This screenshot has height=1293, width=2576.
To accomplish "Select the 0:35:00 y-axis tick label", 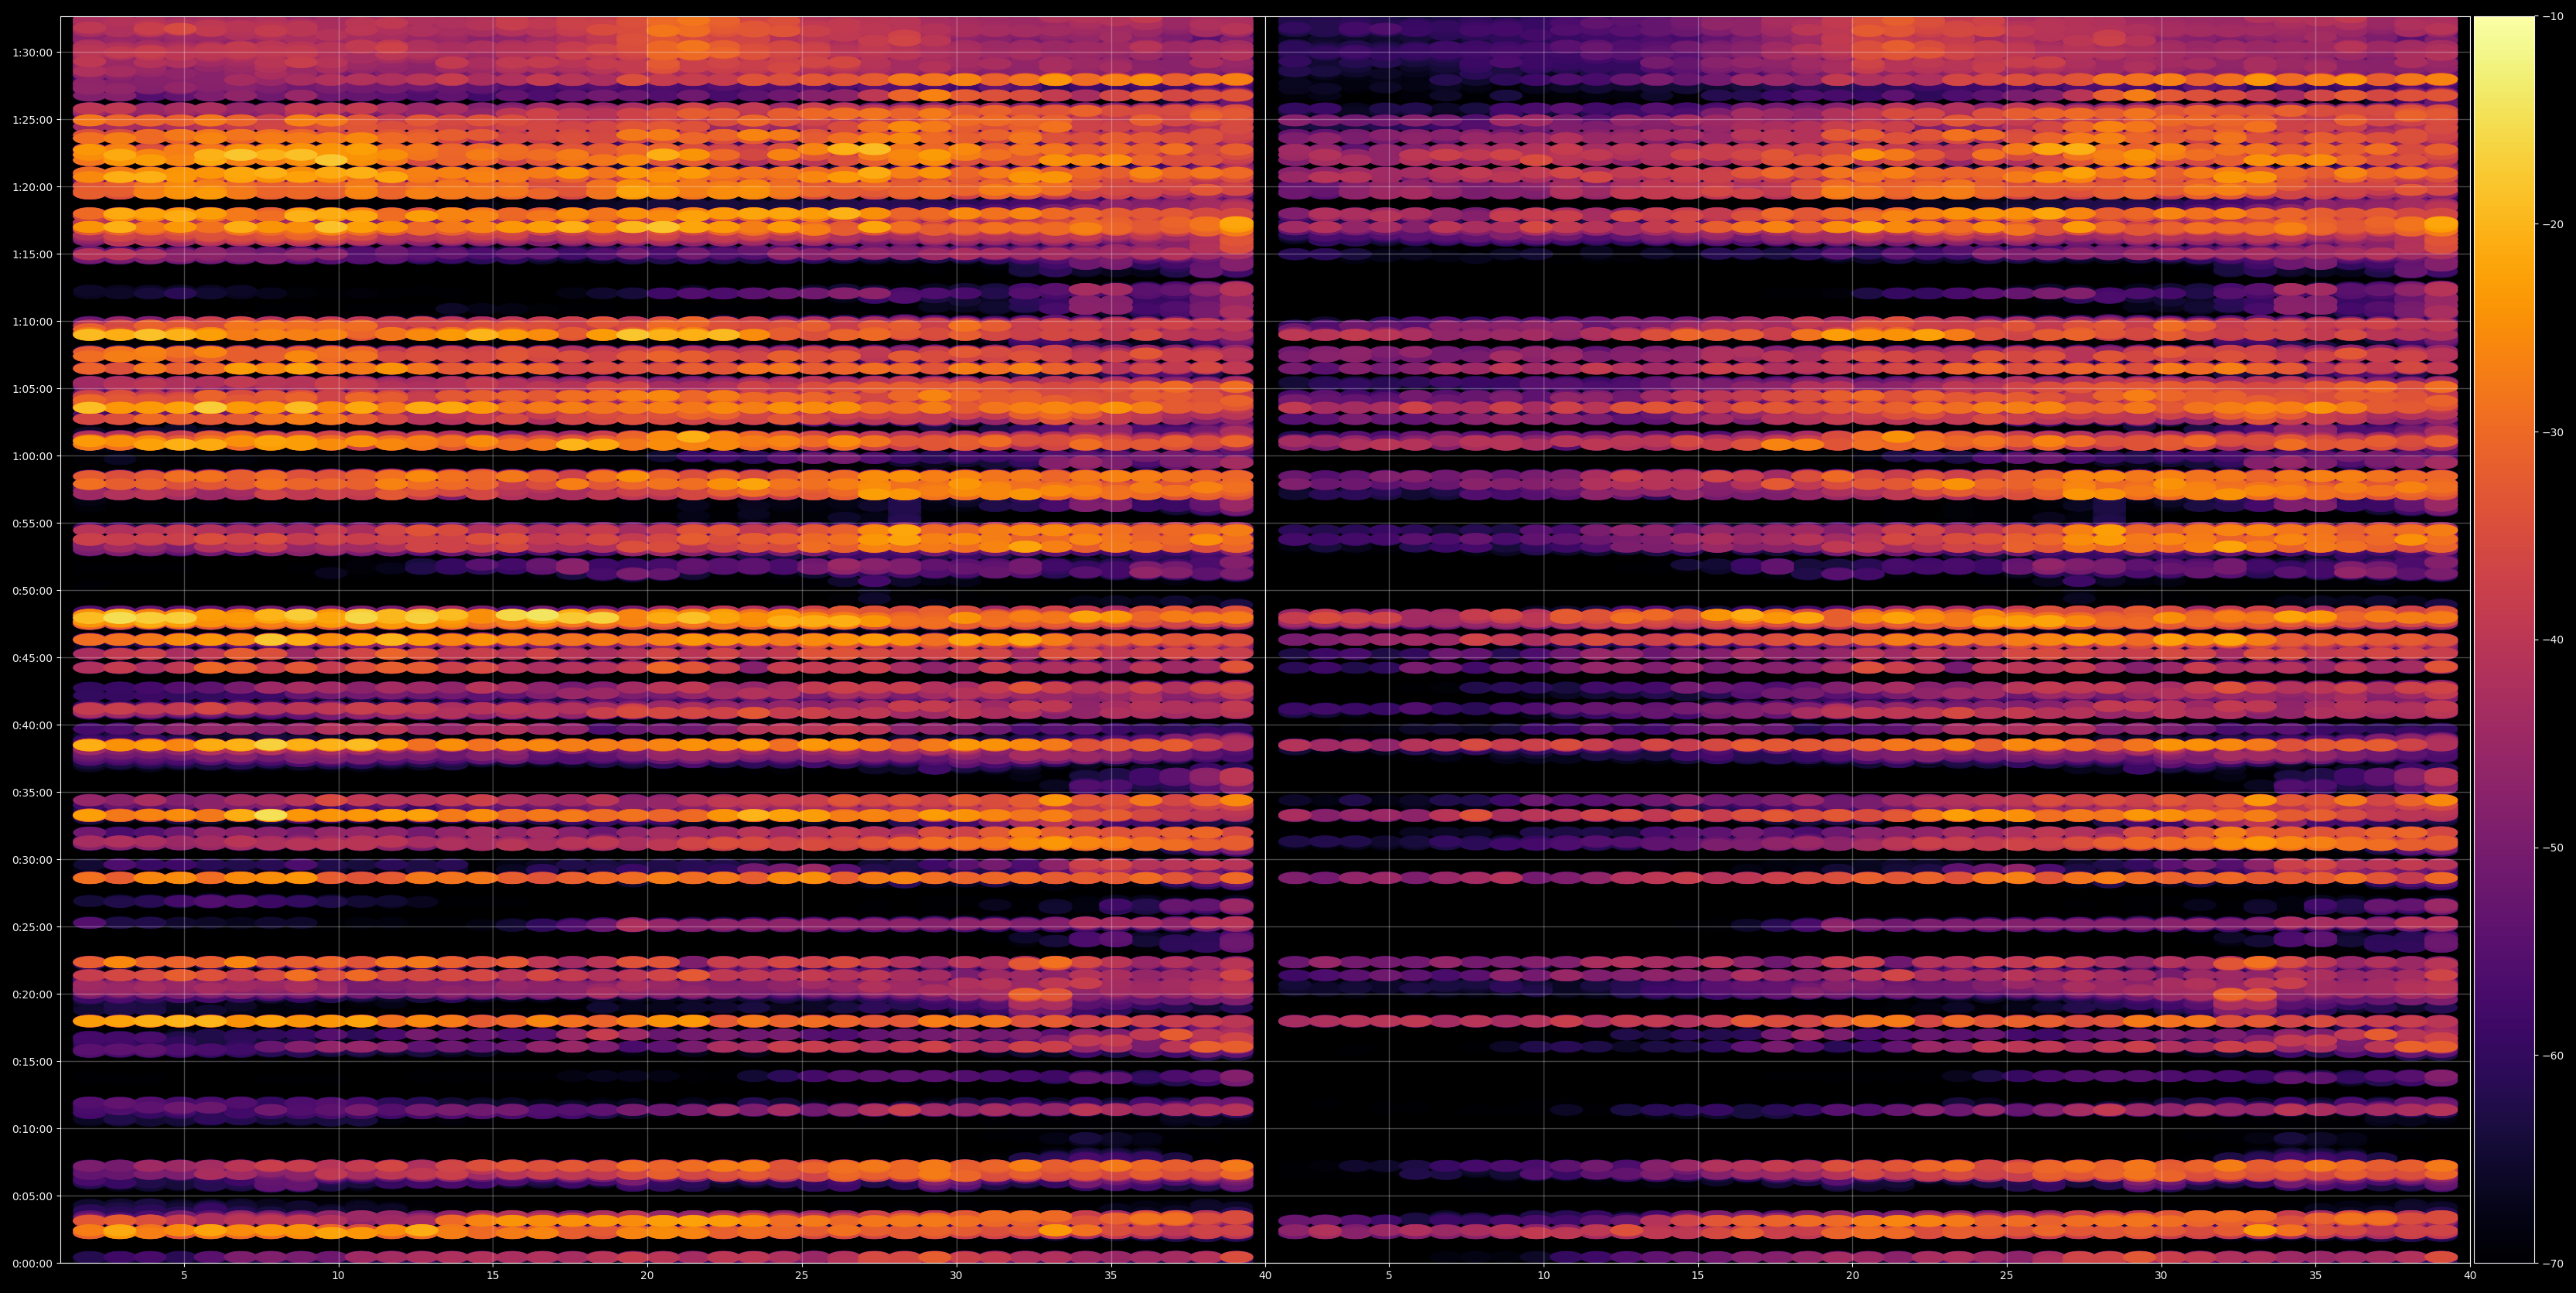I will [x=32, y=792].
